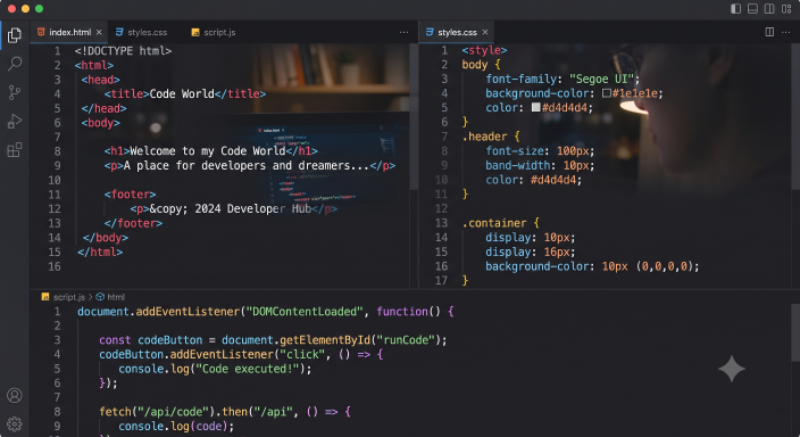This screenshot has width=800, height=437.
Task: Click line number 4 in script.js
Action: [x=57, y=354]
